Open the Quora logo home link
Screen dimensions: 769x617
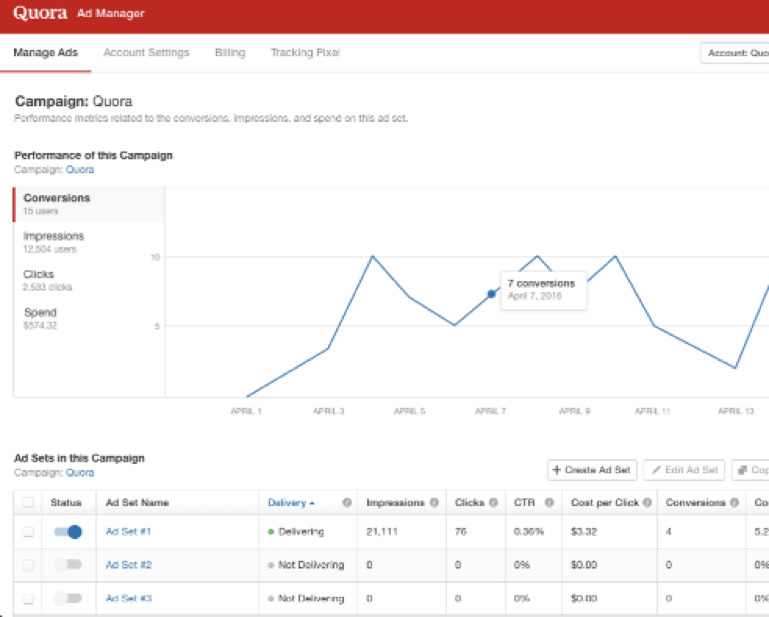click(40, 13)
